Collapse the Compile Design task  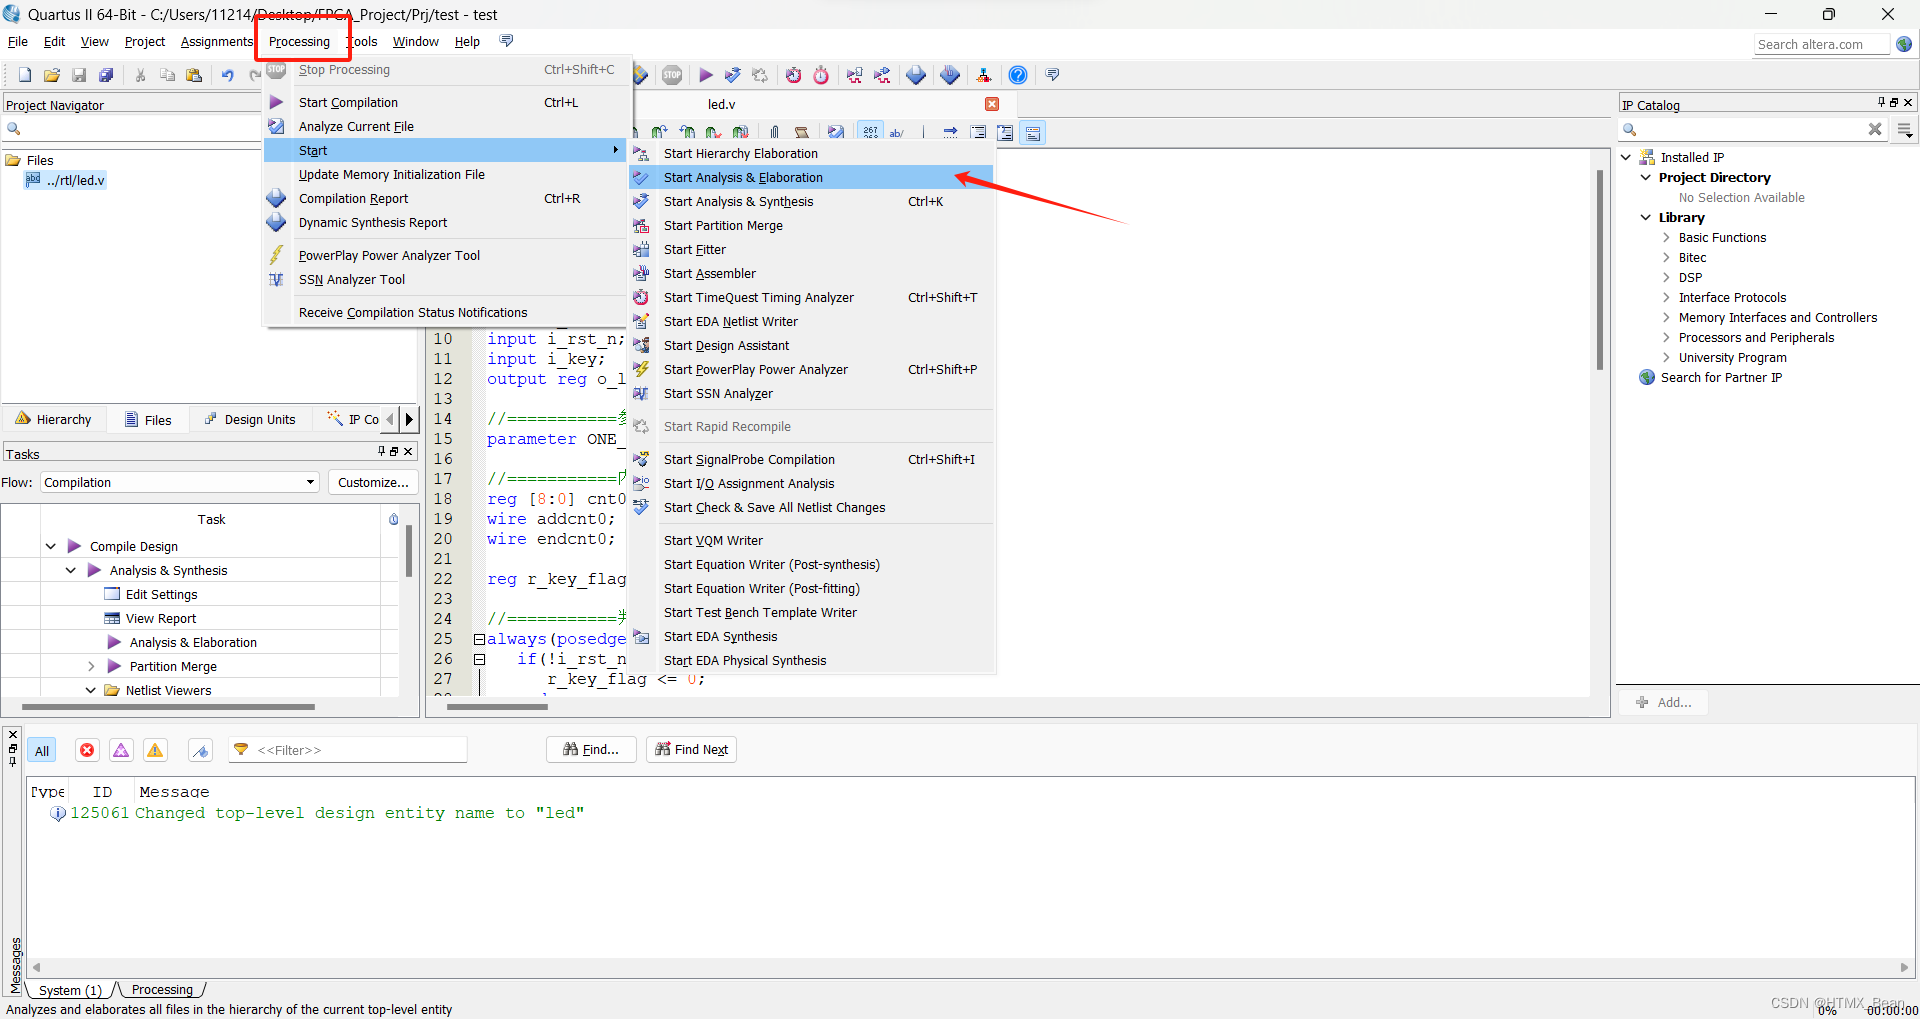pos(51,546)
